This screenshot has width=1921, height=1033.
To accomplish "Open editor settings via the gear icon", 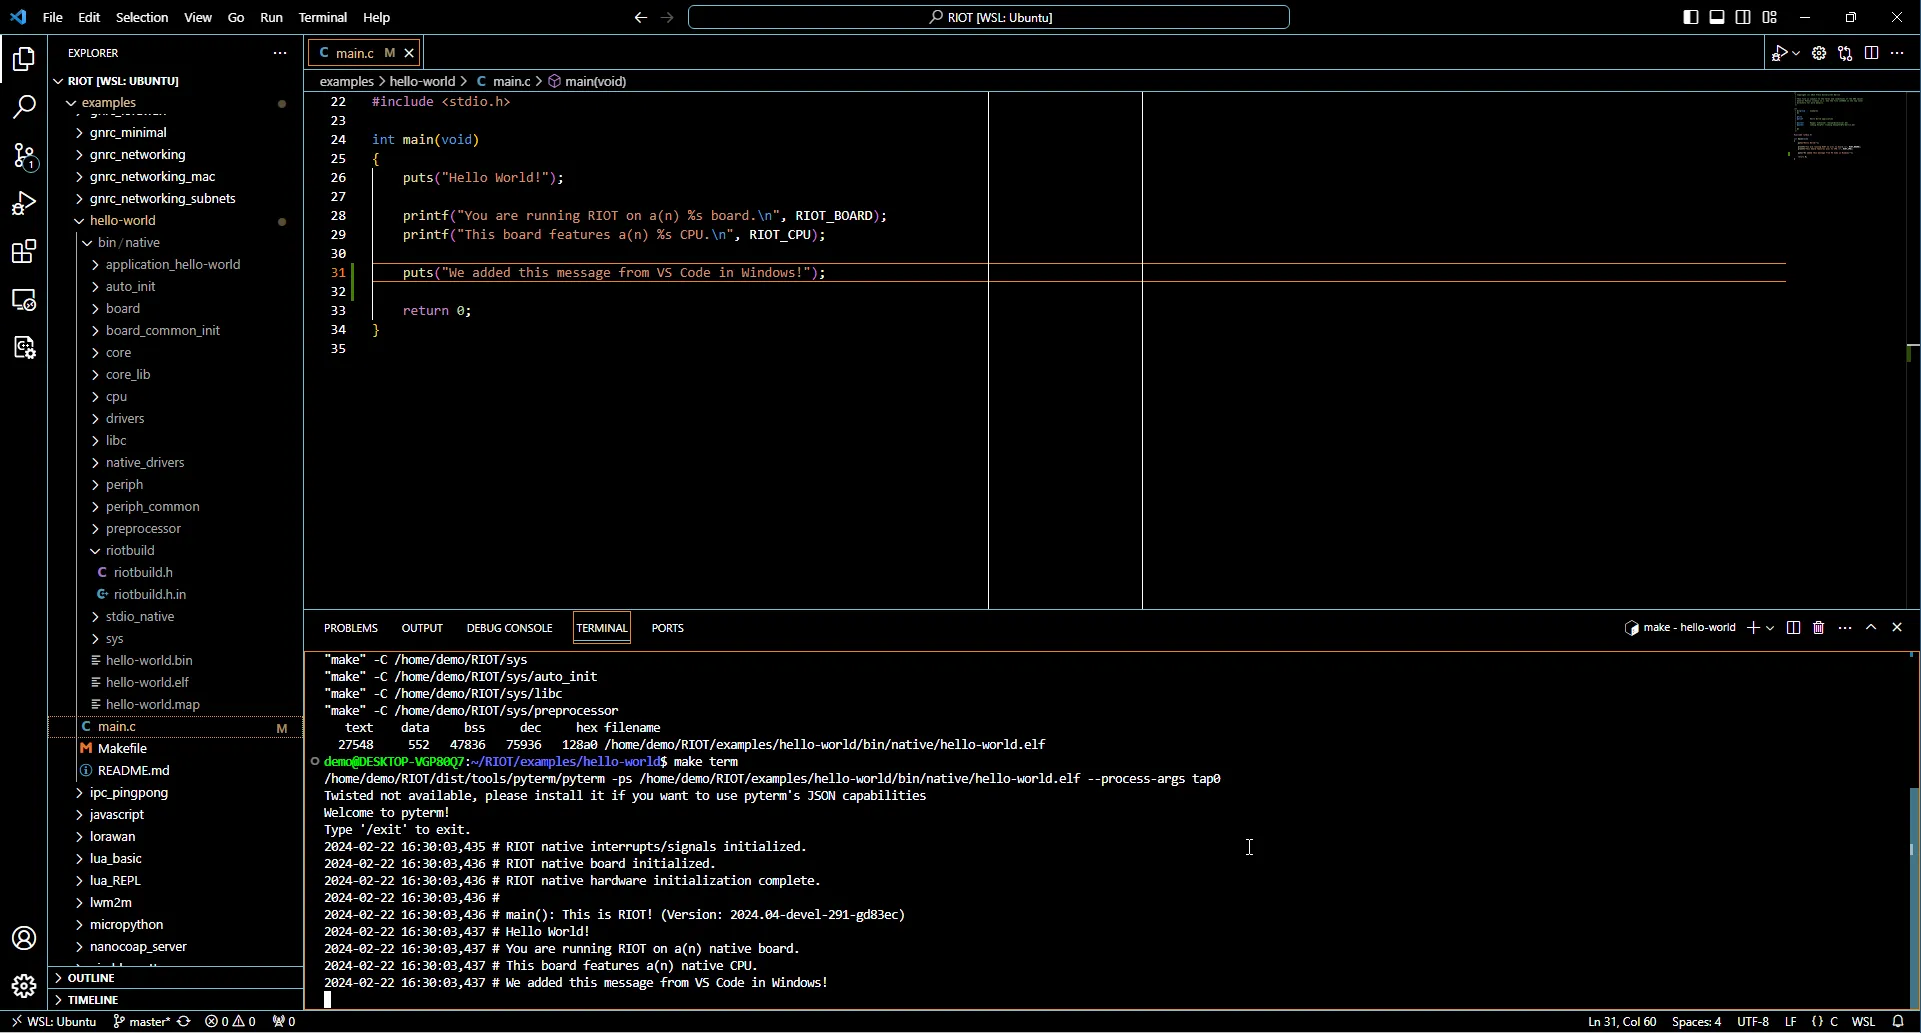I will click(x=1819, y=53).
